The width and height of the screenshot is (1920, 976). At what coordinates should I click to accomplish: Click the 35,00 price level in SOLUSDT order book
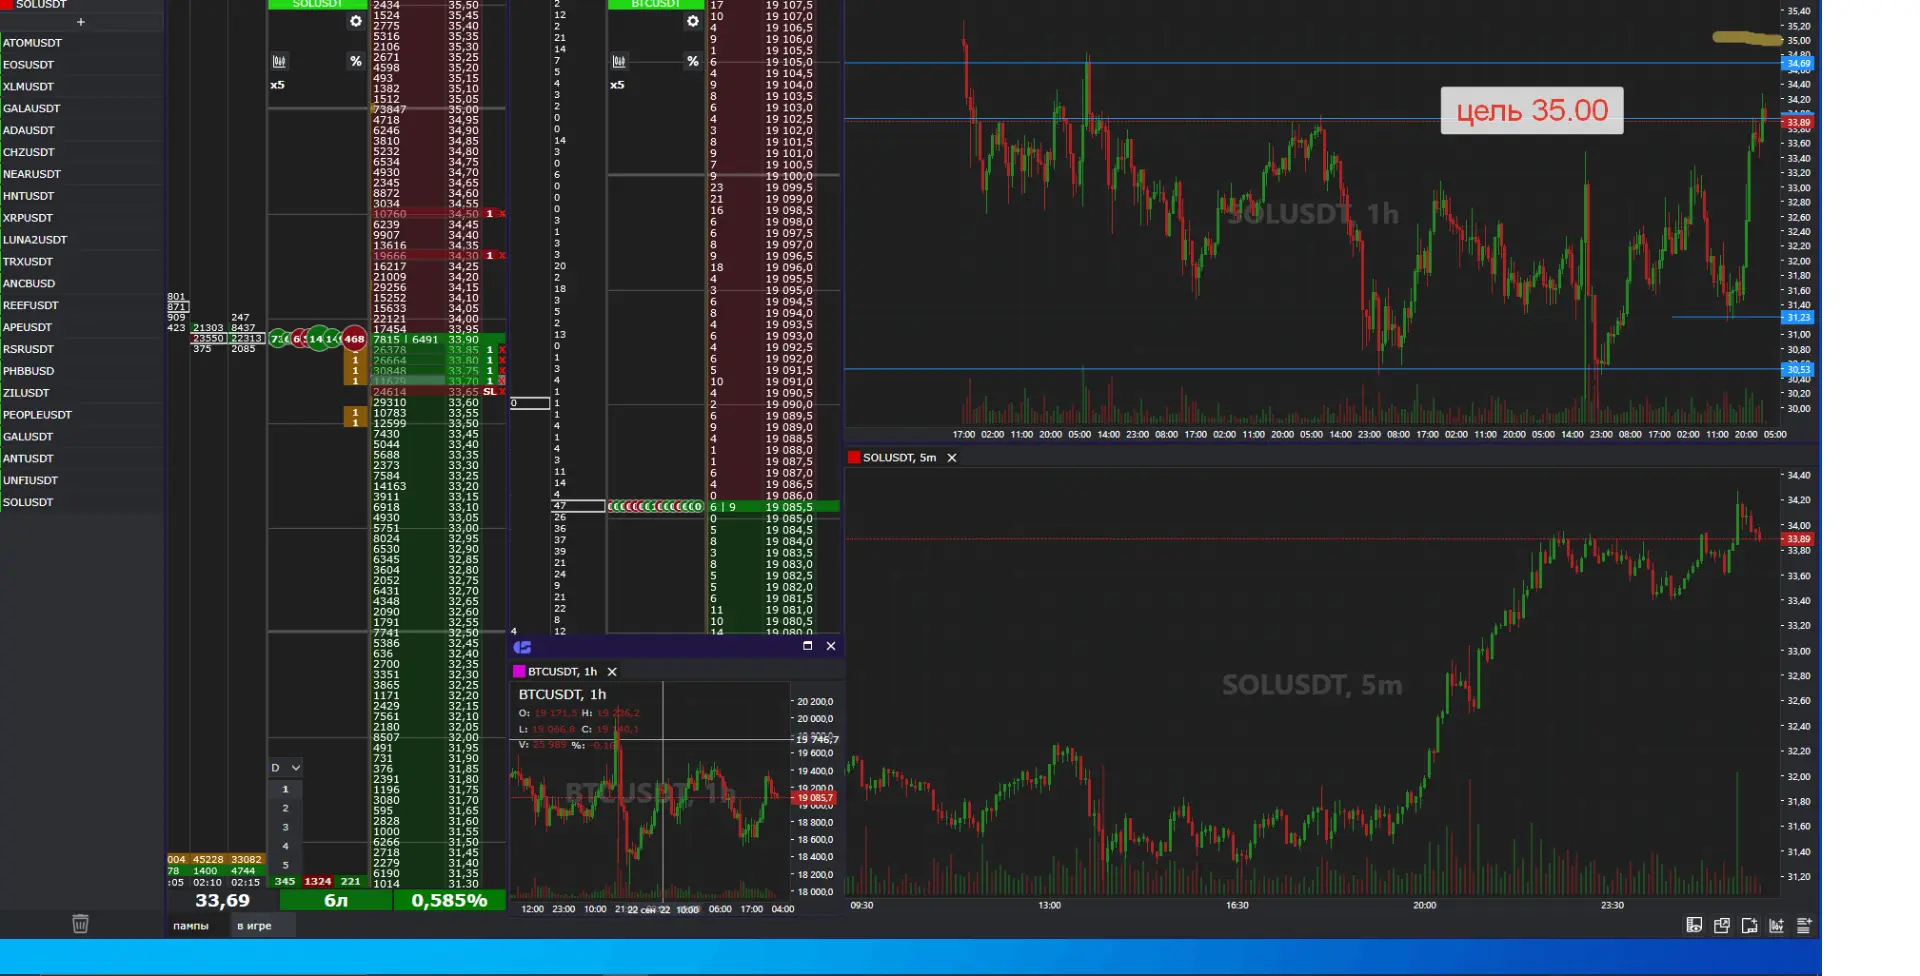[x=463, y=110]
